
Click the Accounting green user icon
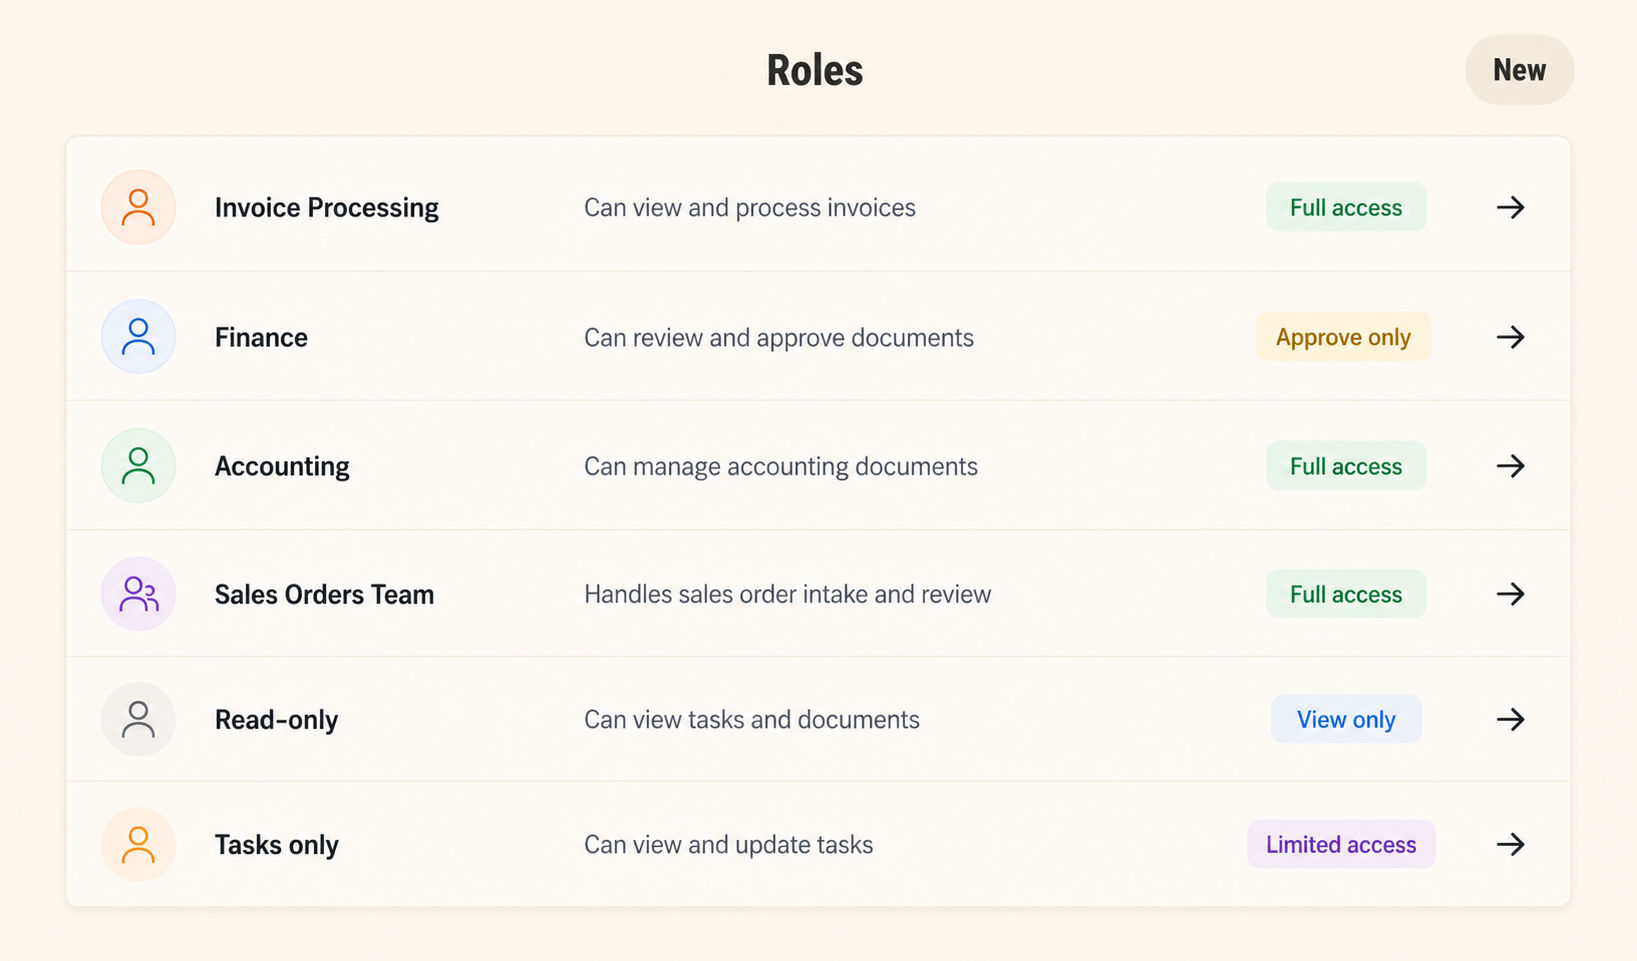point(138,465)
